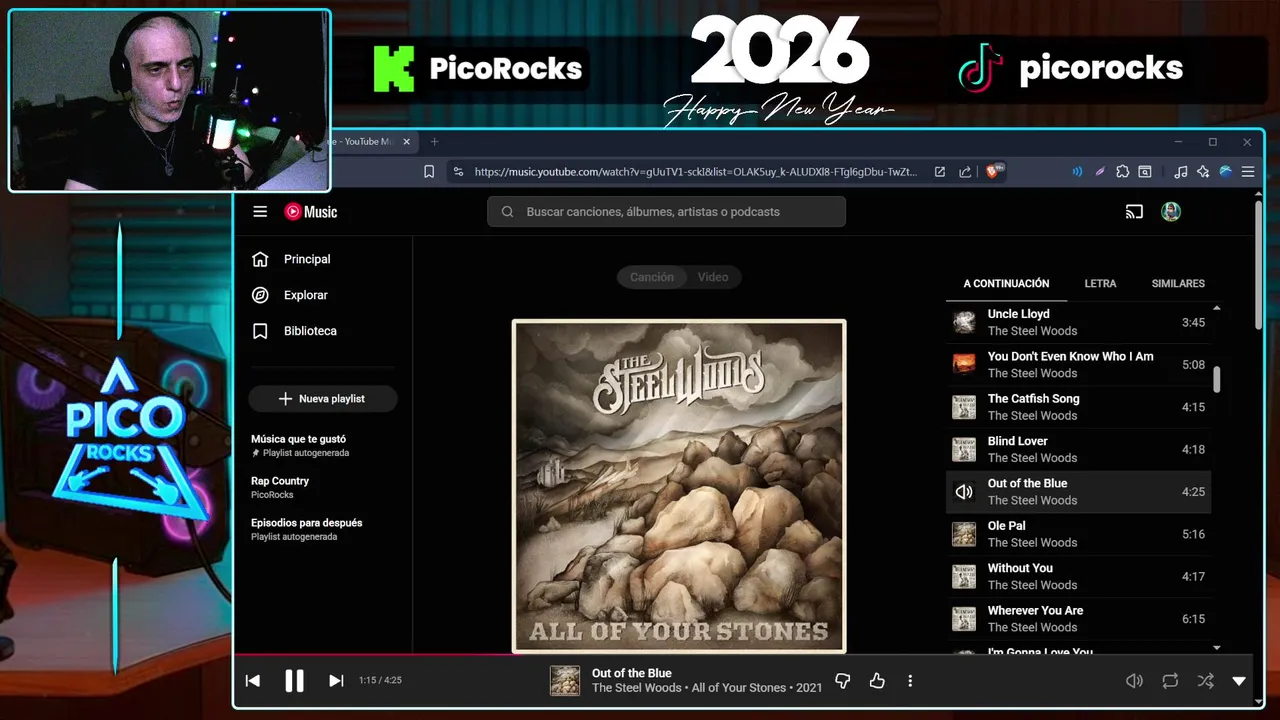The height and width of the screenshot is (720, 1280).
Task: Play Blind Lover from the queue
Action: [1078, 449]
